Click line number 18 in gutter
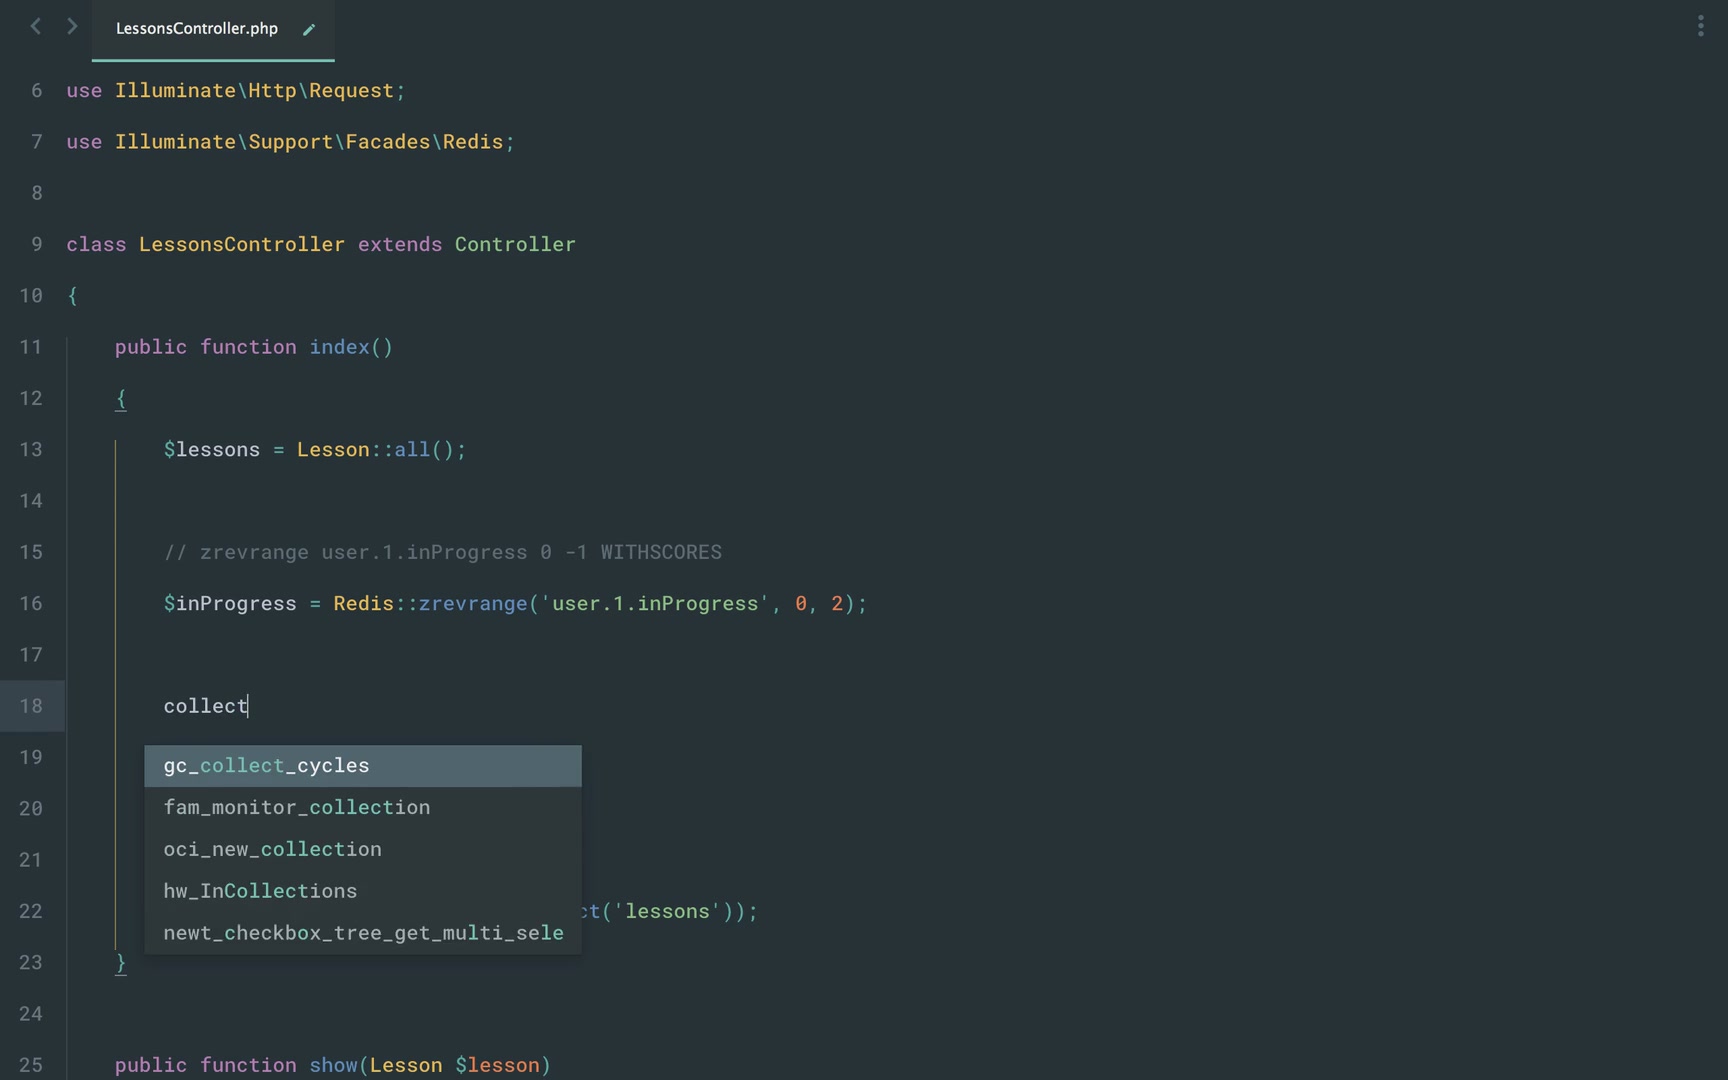1728x1080 pixels. (31, 706)
